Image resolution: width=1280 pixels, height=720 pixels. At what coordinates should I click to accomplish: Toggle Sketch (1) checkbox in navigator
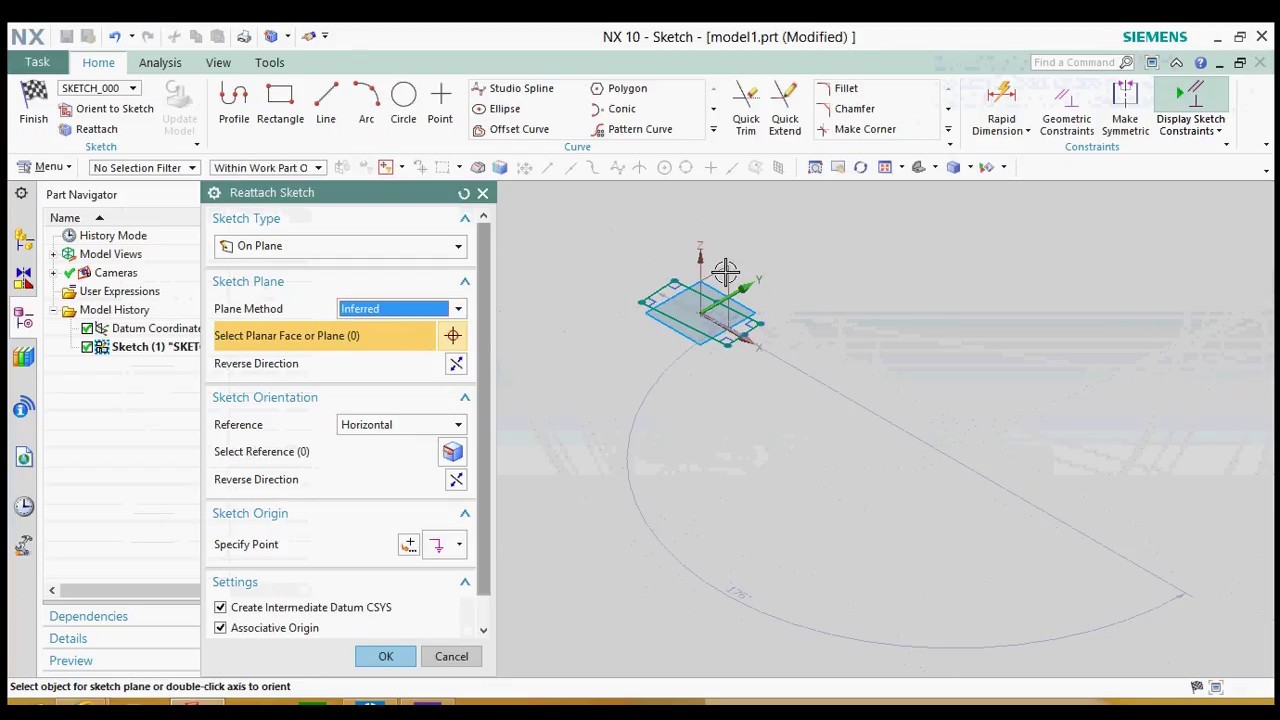[x=87, y=347]
